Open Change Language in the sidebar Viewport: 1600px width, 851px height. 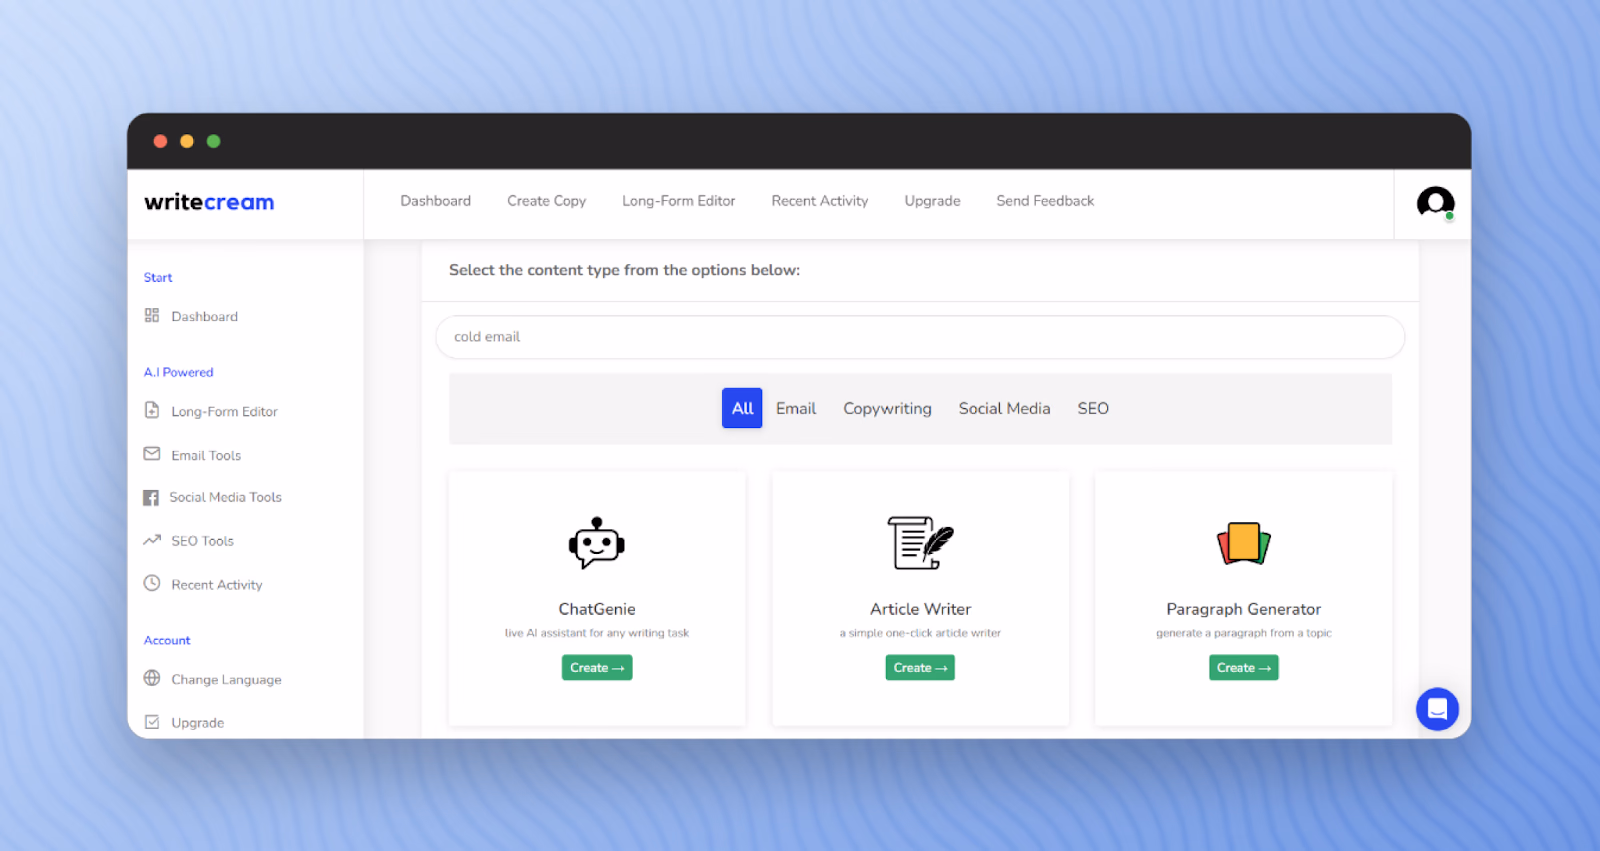226,679
